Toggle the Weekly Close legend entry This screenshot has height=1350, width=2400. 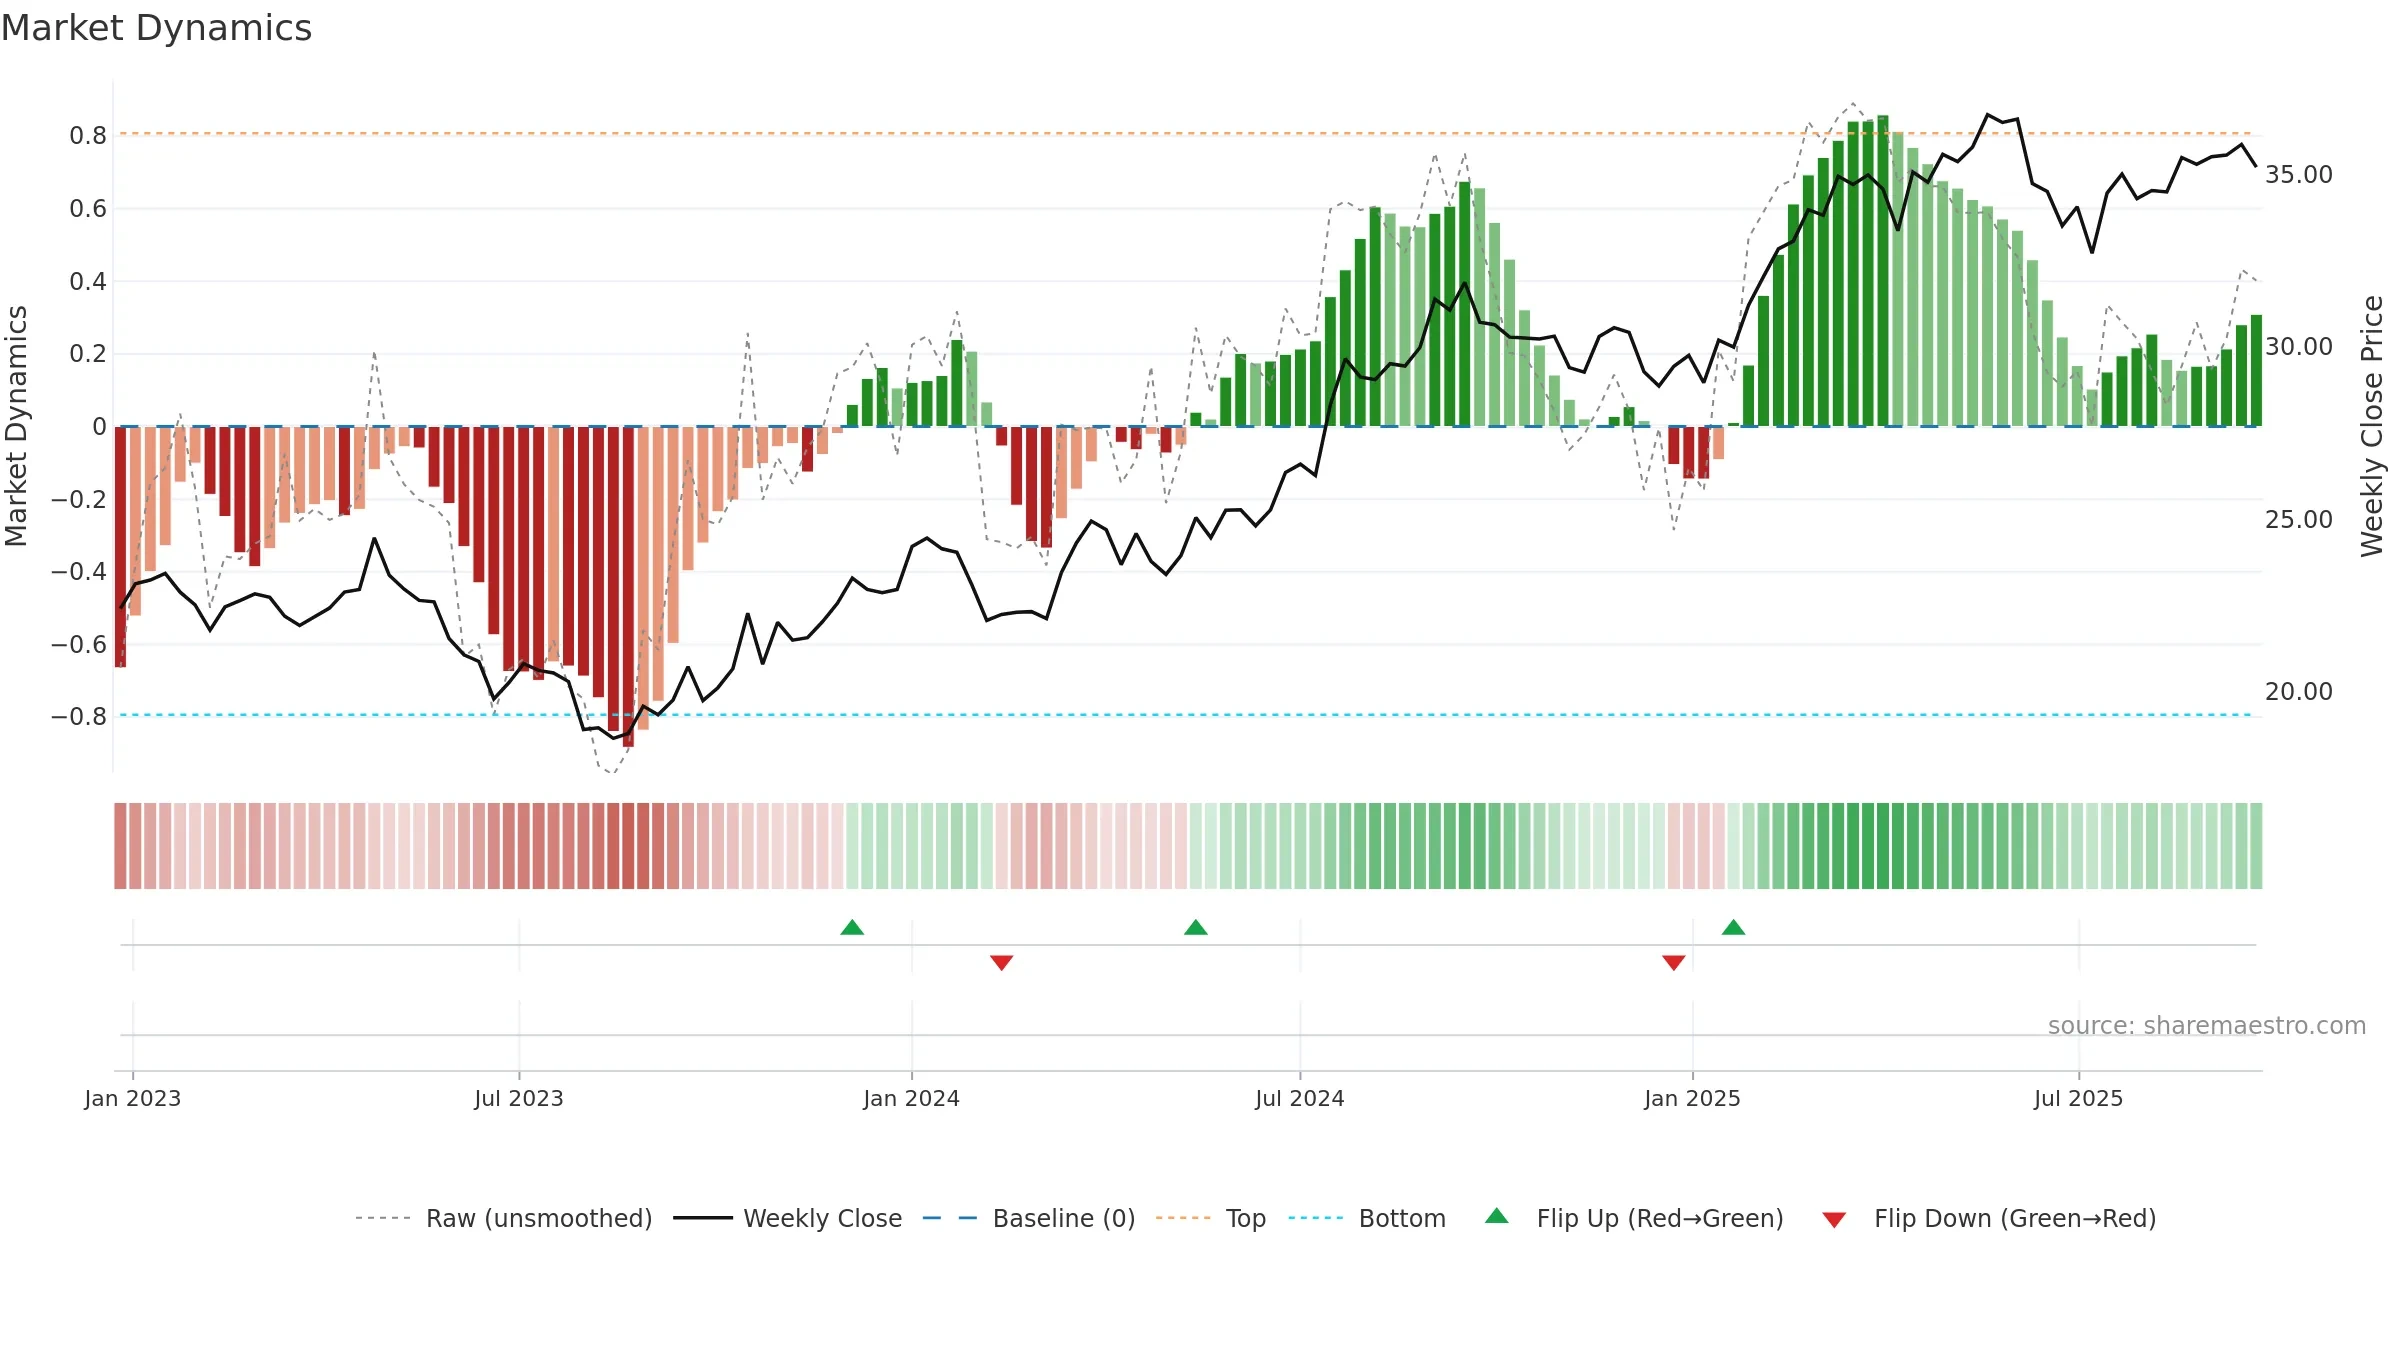(x=788, y=1218)
